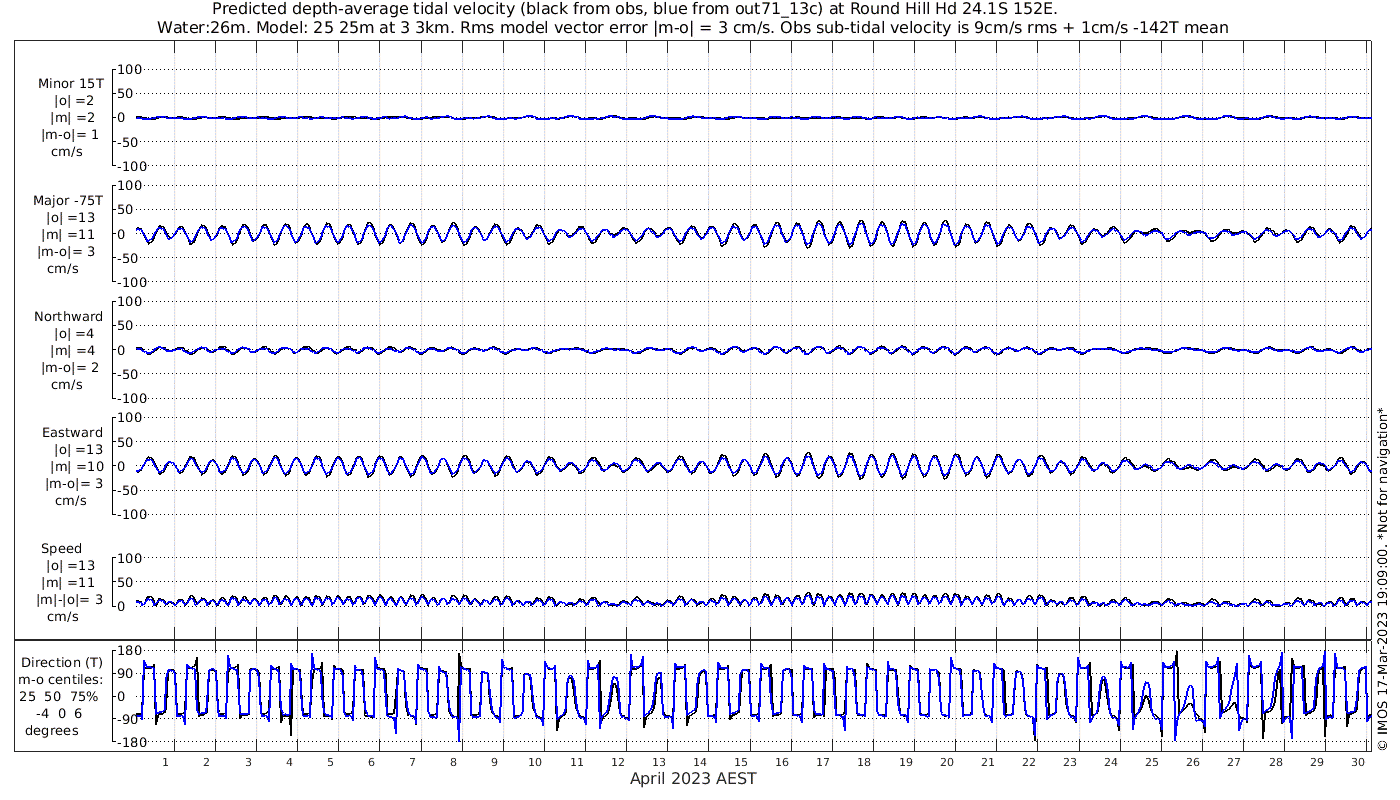Click day '1' on the date axis
Viewport: 1400px width, 800px height.
click(x=166, y=762)
